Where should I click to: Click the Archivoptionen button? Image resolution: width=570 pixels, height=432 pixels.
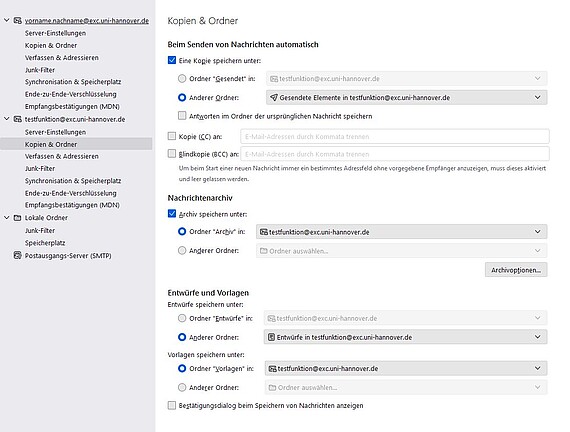[516, 270]
